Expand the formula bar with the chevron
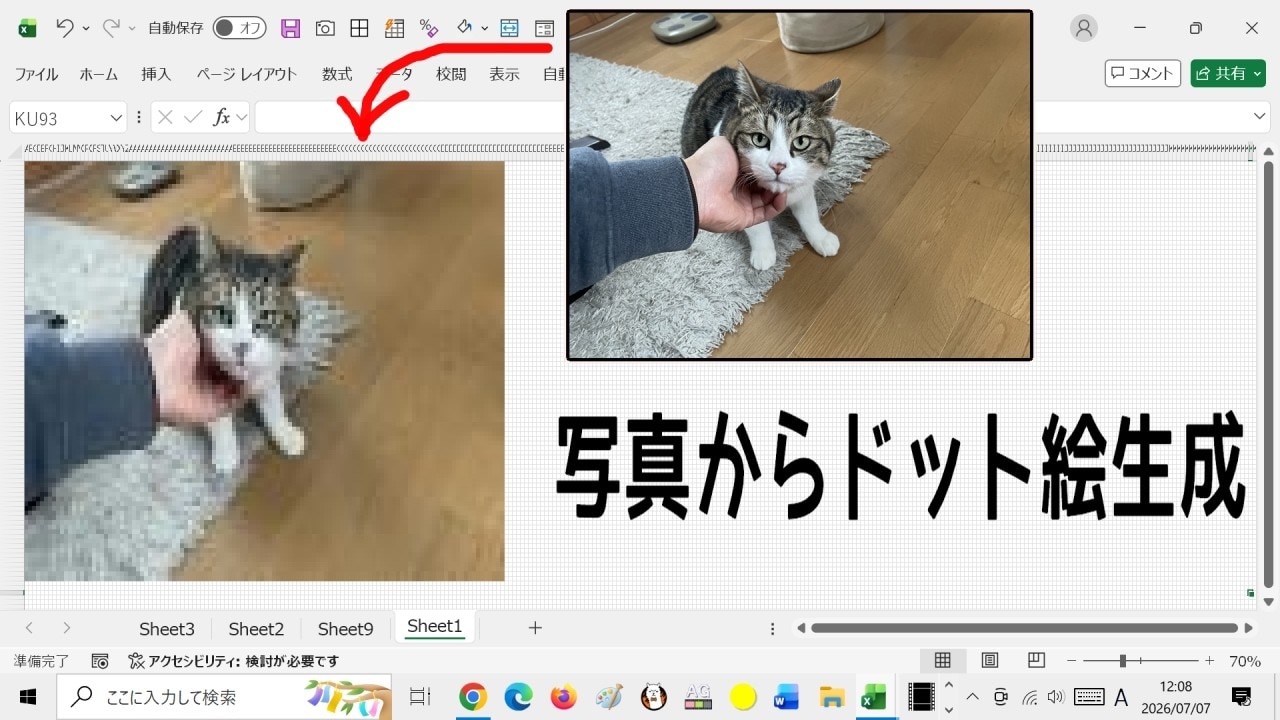The width and height of the screenshot is (1280, 720). click(x=1260, y=117)
